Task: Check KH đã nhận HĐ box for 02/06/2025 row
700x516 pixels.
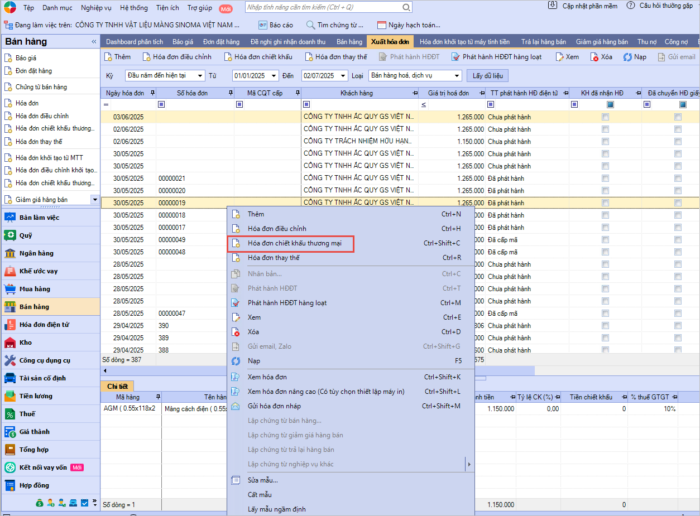Action: tap(605, 129)
